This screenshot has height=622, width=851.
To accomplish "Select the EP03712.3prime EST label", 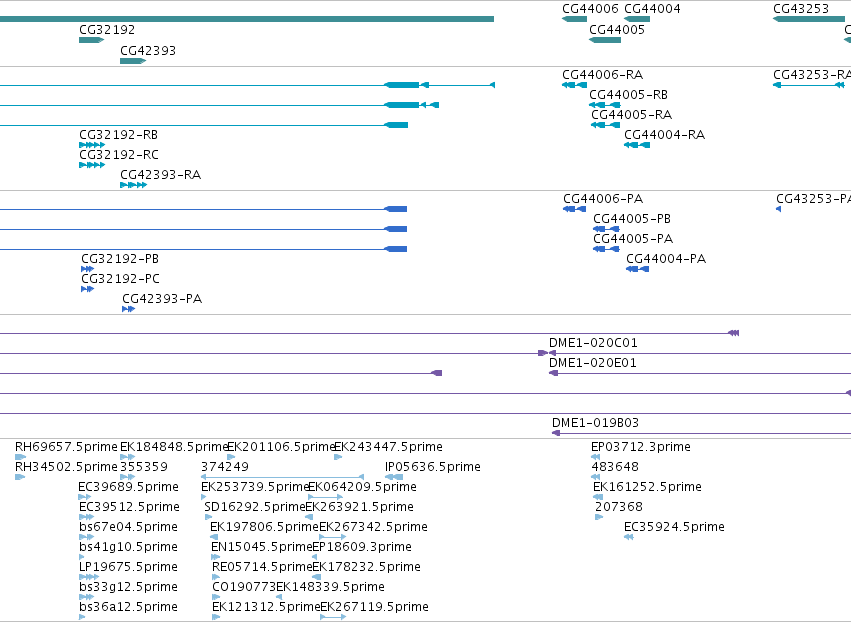I will [640, 447].
